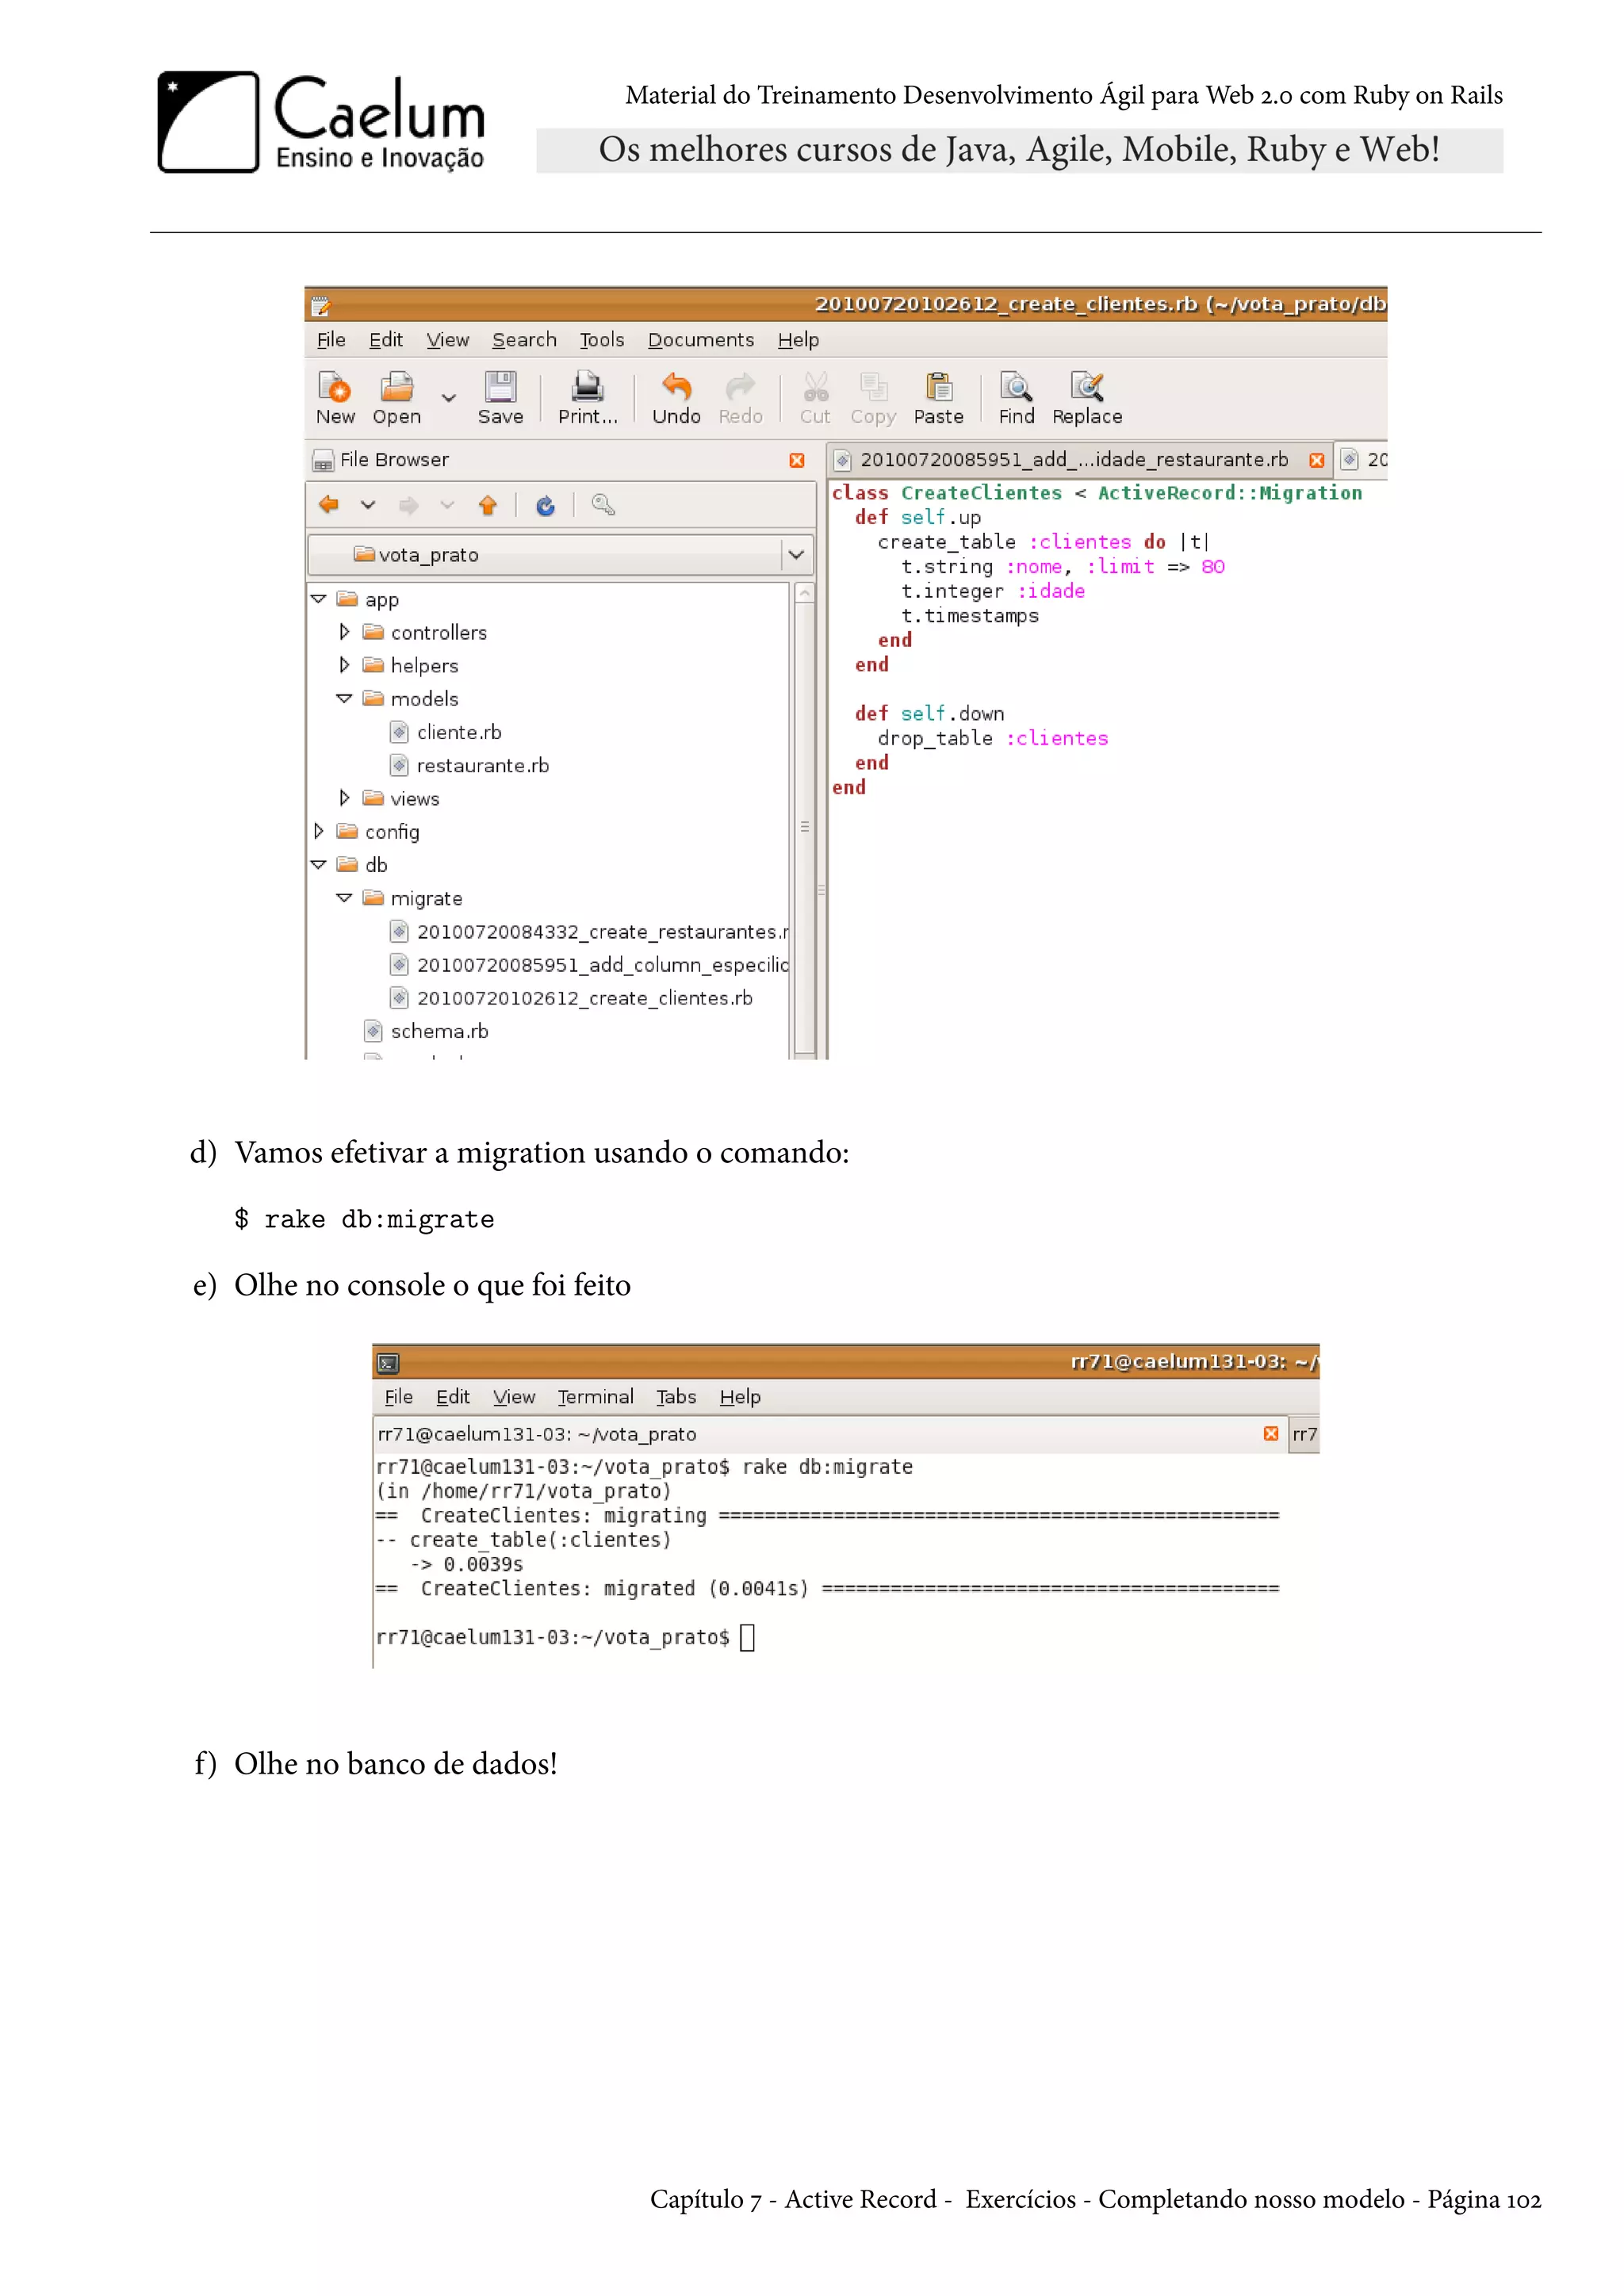Open the forward history dropdown arrow
The image size is (1624, 2296).
(447, 505)
